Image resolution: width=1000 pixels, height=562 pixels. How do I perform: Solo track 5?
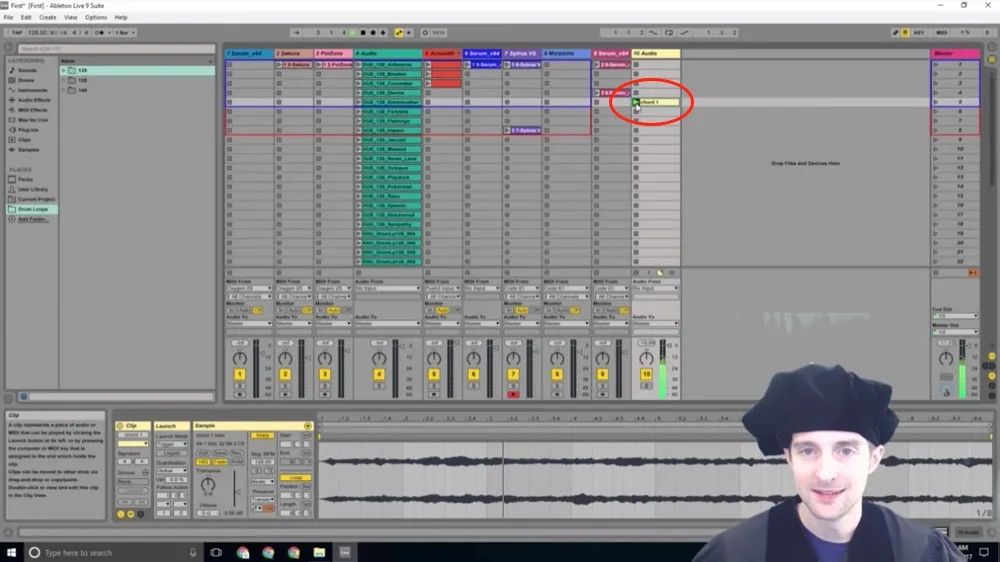tap(434, 386)
